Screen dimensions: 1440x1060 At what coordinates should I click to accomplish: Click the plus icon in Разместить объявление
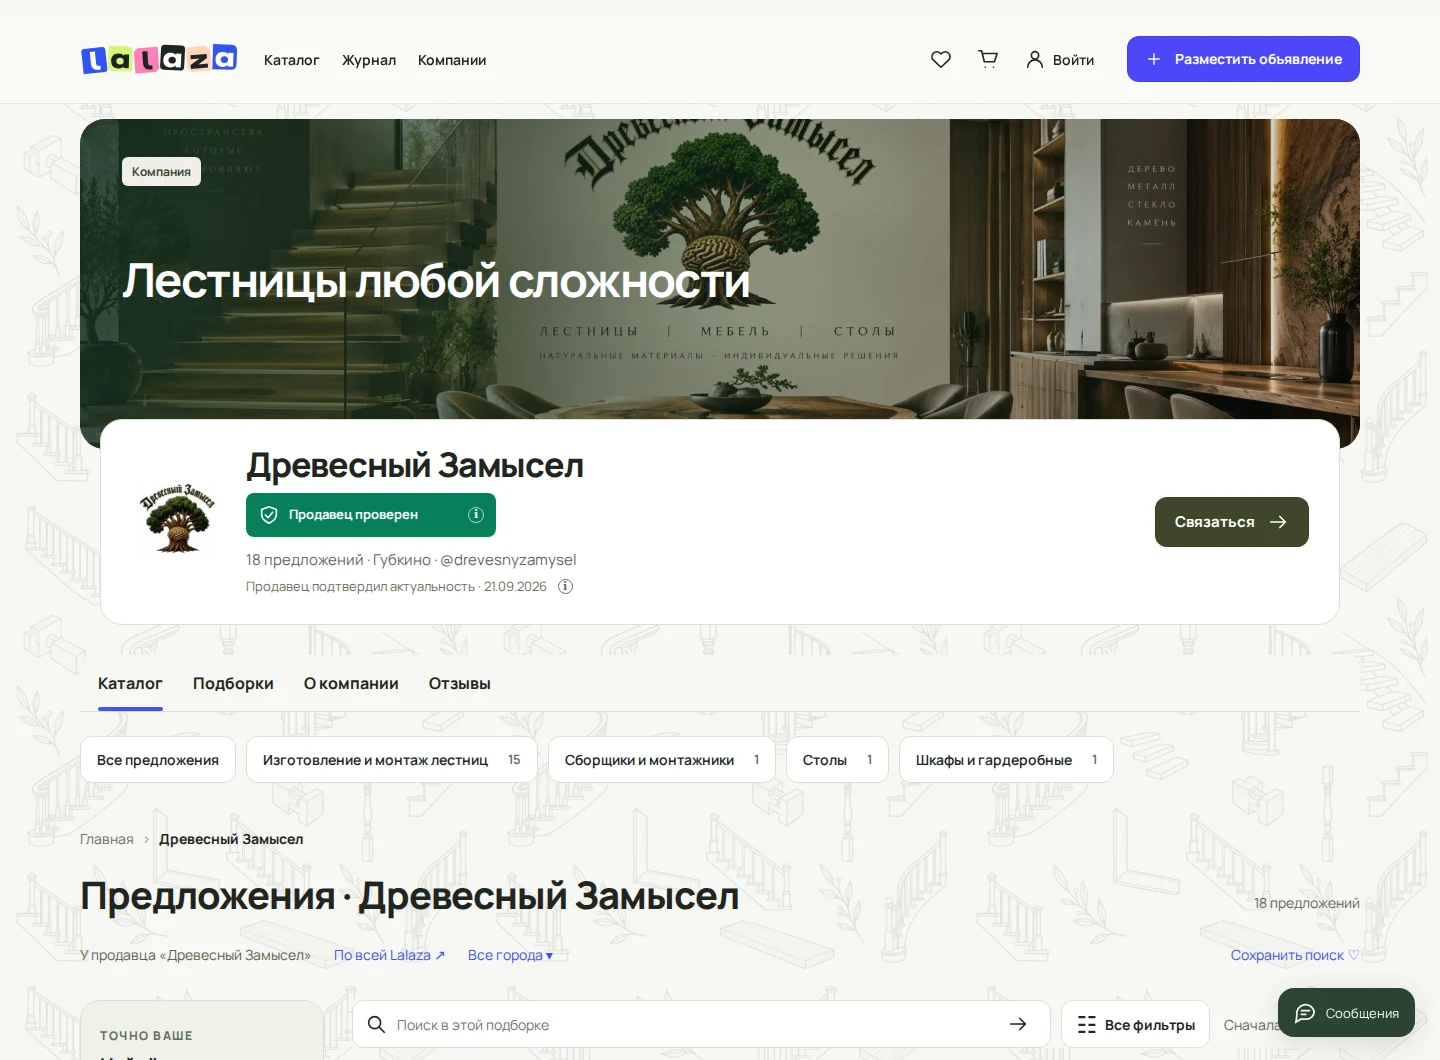click(x=1154, y=59)
